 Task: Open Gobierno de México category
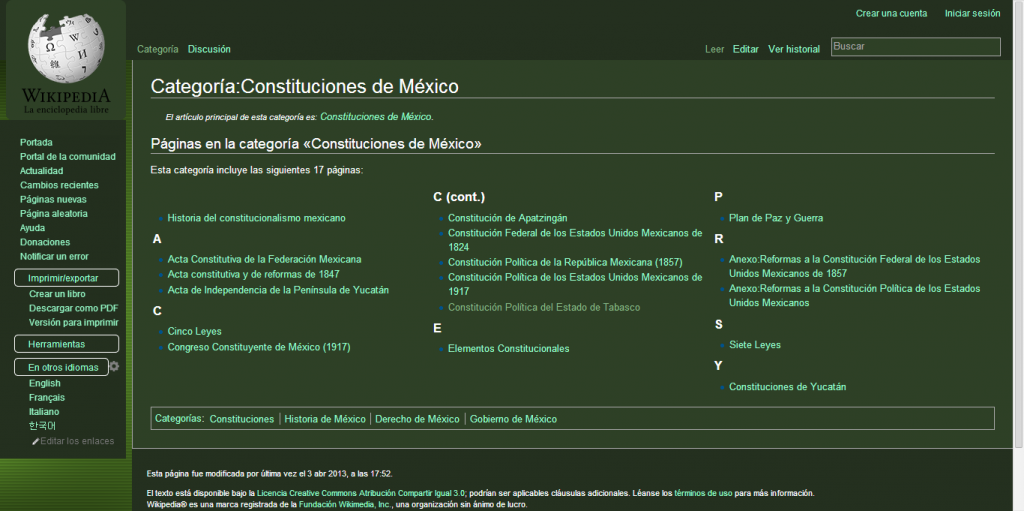click(513, 419)
